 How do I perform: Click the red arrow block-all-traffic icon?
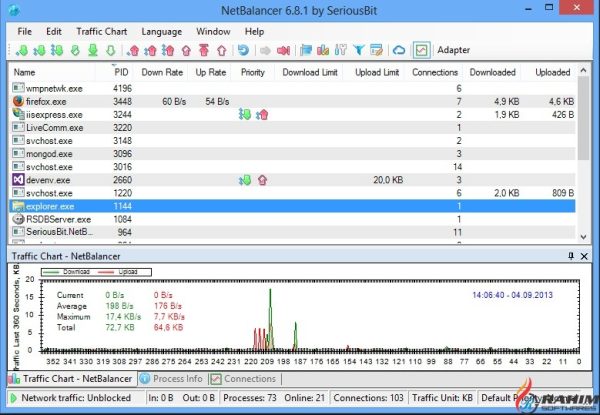(283, 50)
